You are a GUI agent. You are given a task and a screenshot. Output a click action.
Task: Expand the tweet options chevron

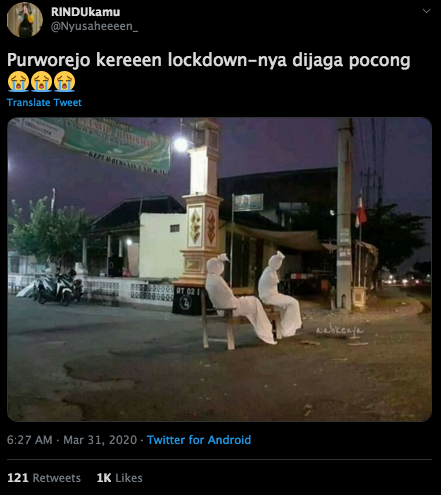426,11
